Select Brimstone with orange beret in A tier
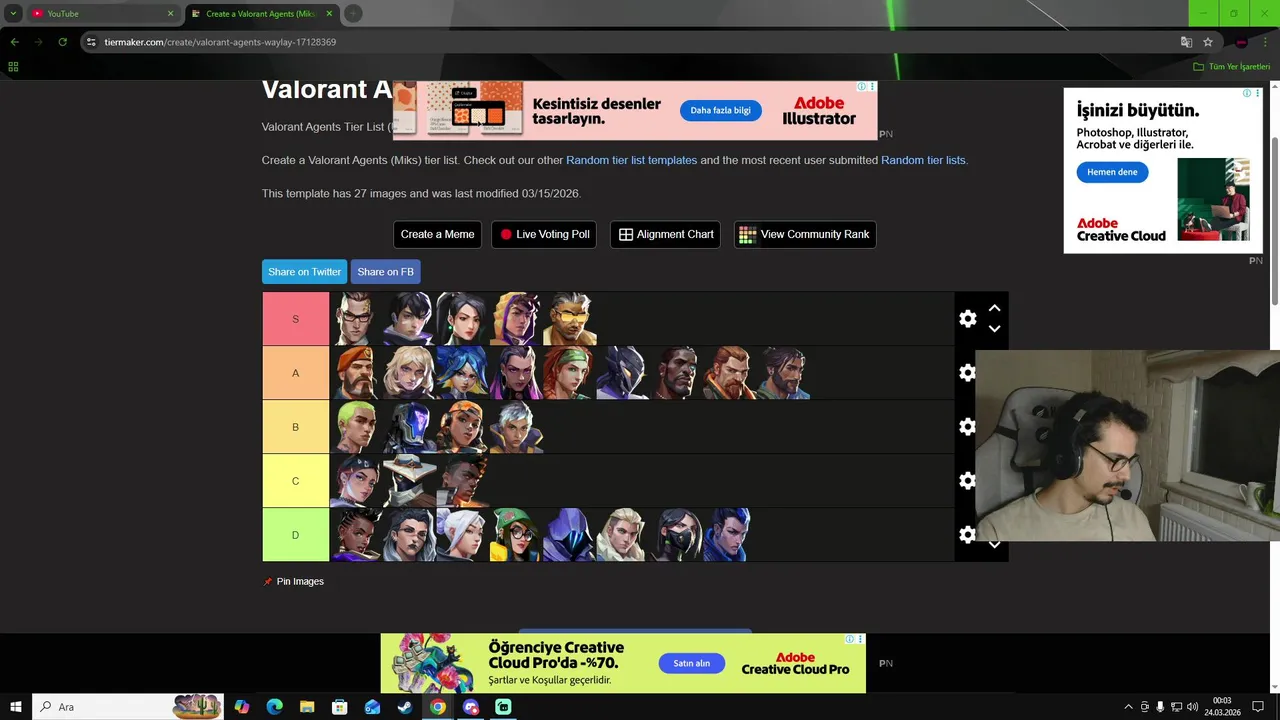The width and height of the screenshot is (1280, 720). click(357, 373)
